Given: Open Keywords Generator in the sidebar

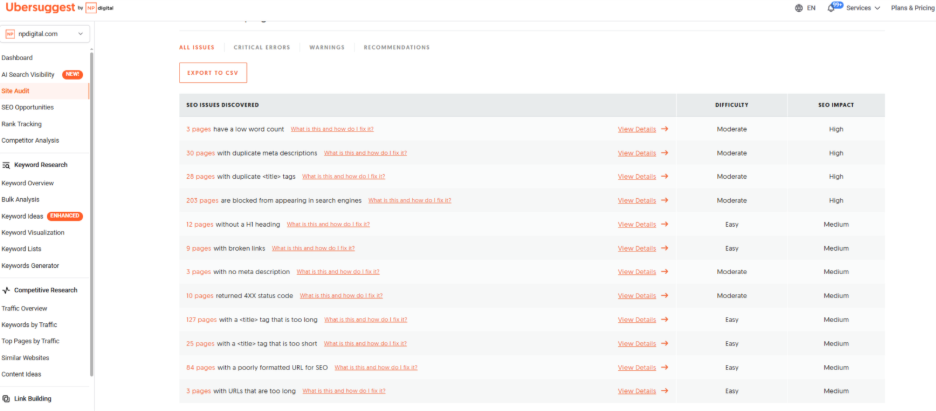Looking at the screenshot, I should coord(30,265).
